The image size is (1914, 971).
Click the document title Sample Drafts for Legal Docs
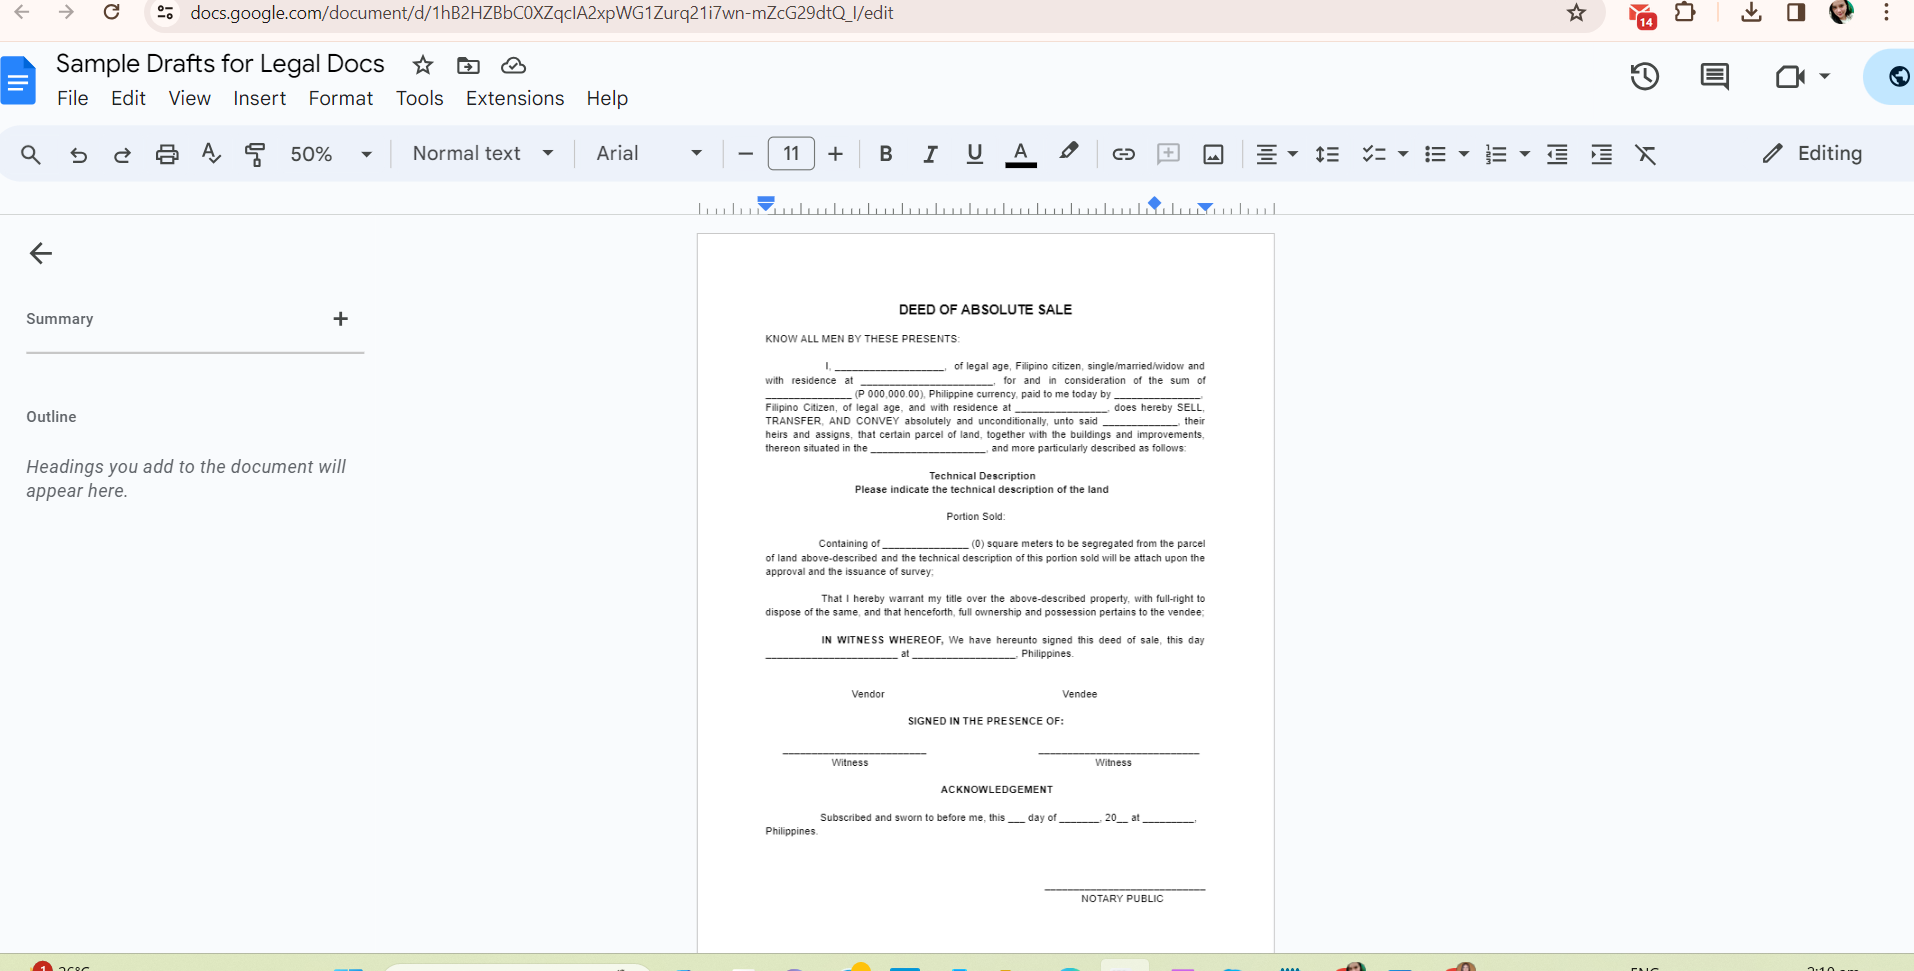coord(220,64)
